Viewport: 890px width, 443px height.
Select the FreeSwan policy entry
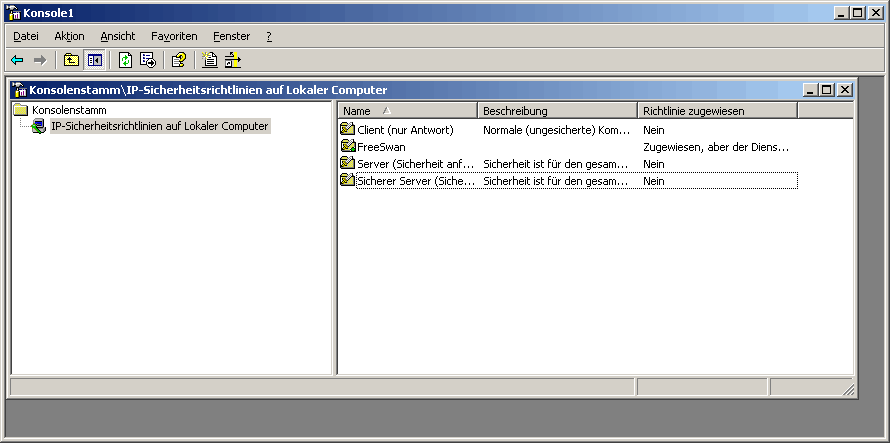[381, 147]
